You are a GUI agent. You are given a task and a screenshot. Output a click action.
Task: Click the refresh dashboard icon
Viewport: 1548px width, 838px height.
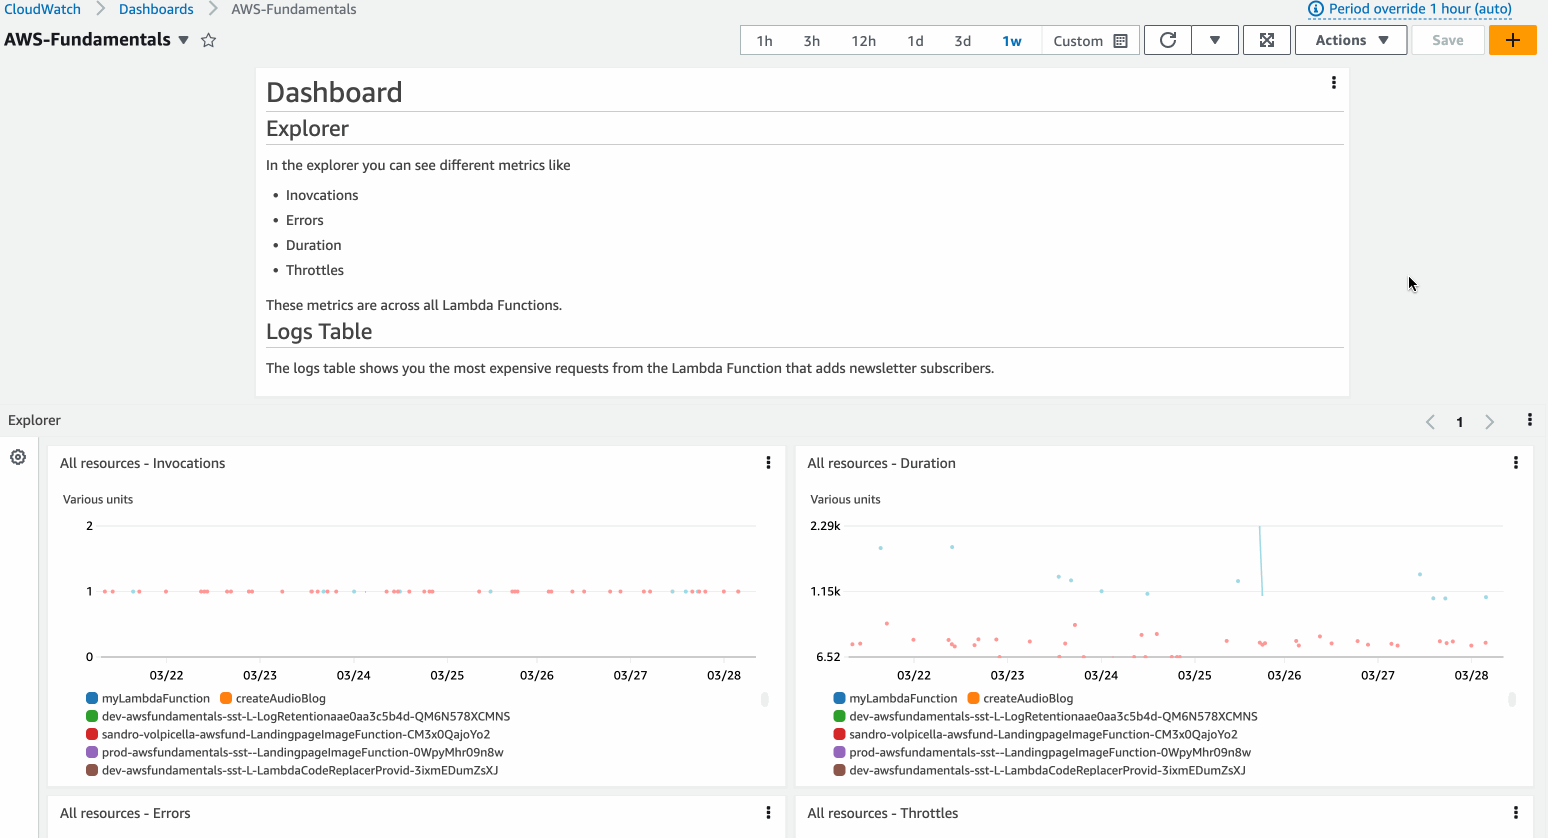(1167, 40)
